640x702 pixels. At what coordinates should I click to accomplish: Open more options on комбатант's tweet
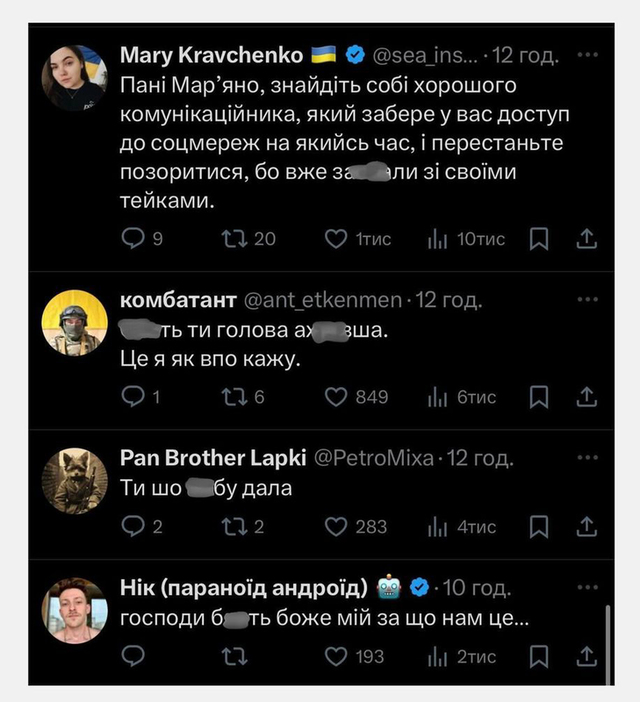tap(588, 300)
